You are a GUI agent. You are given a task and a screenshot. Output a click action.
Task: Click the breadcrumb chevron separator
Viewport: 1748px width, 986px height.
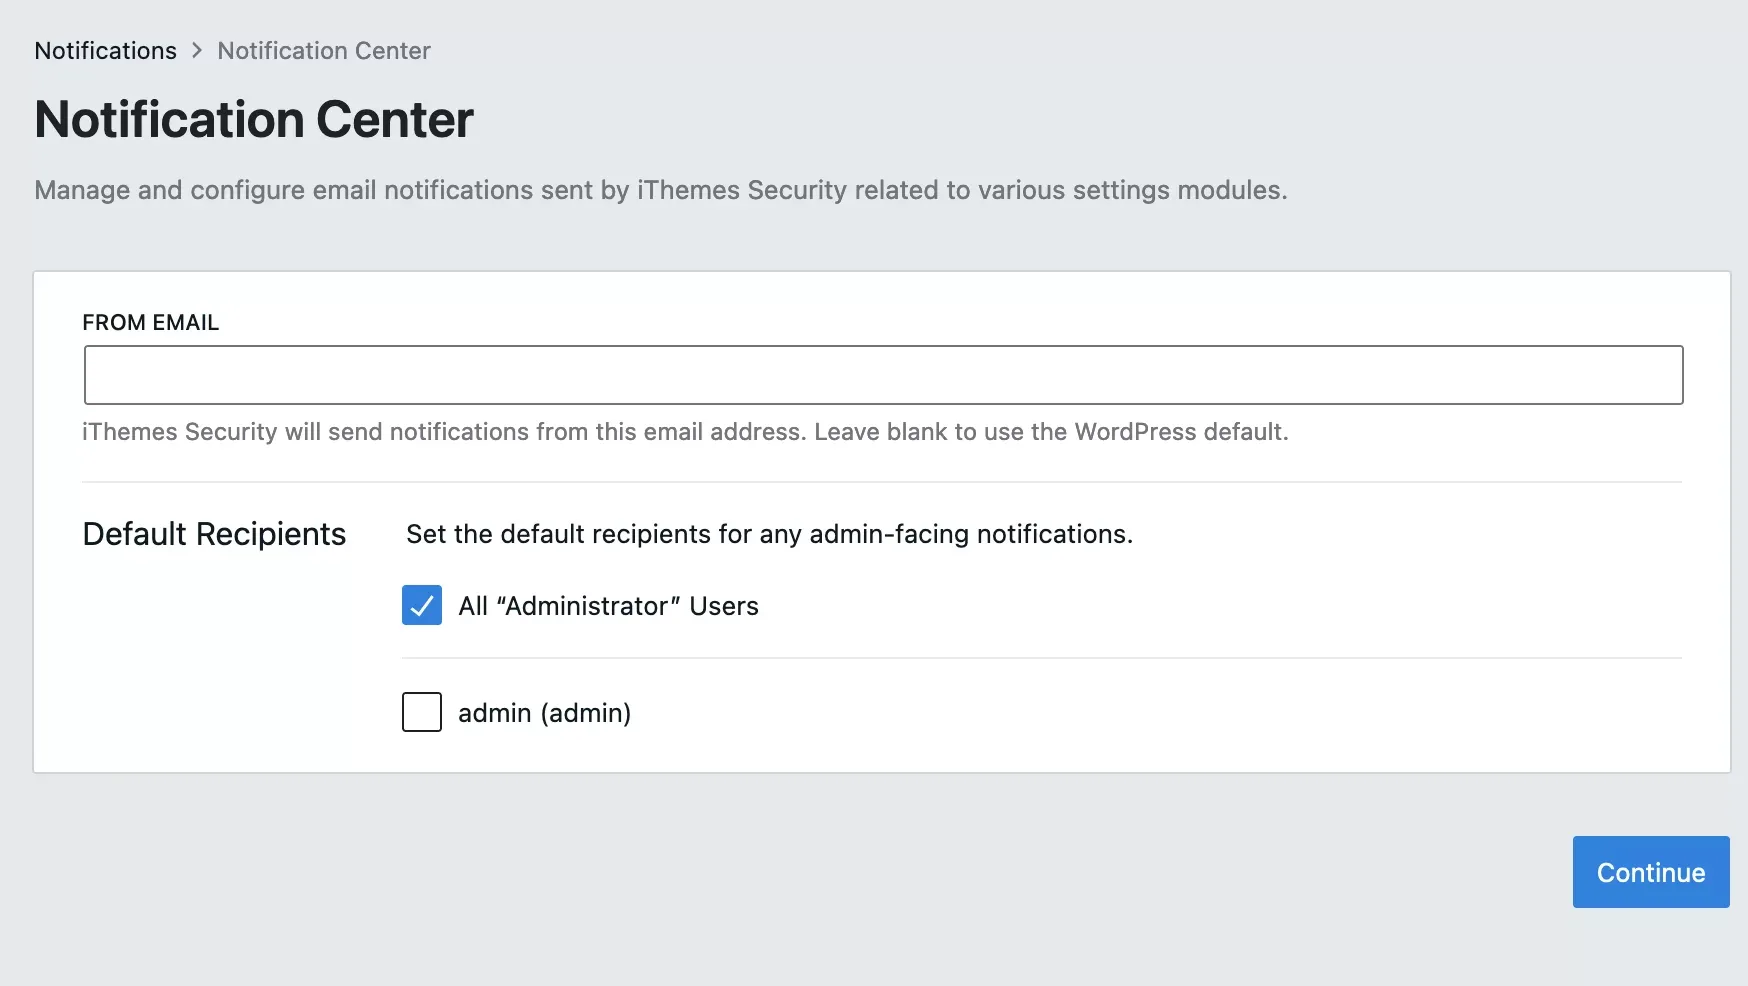[197, 51]
